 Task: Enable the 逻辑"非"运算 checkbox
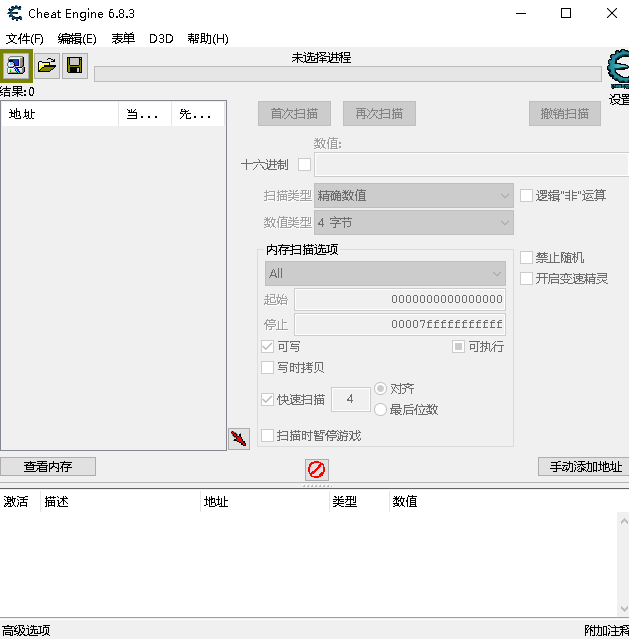[526, 196]
